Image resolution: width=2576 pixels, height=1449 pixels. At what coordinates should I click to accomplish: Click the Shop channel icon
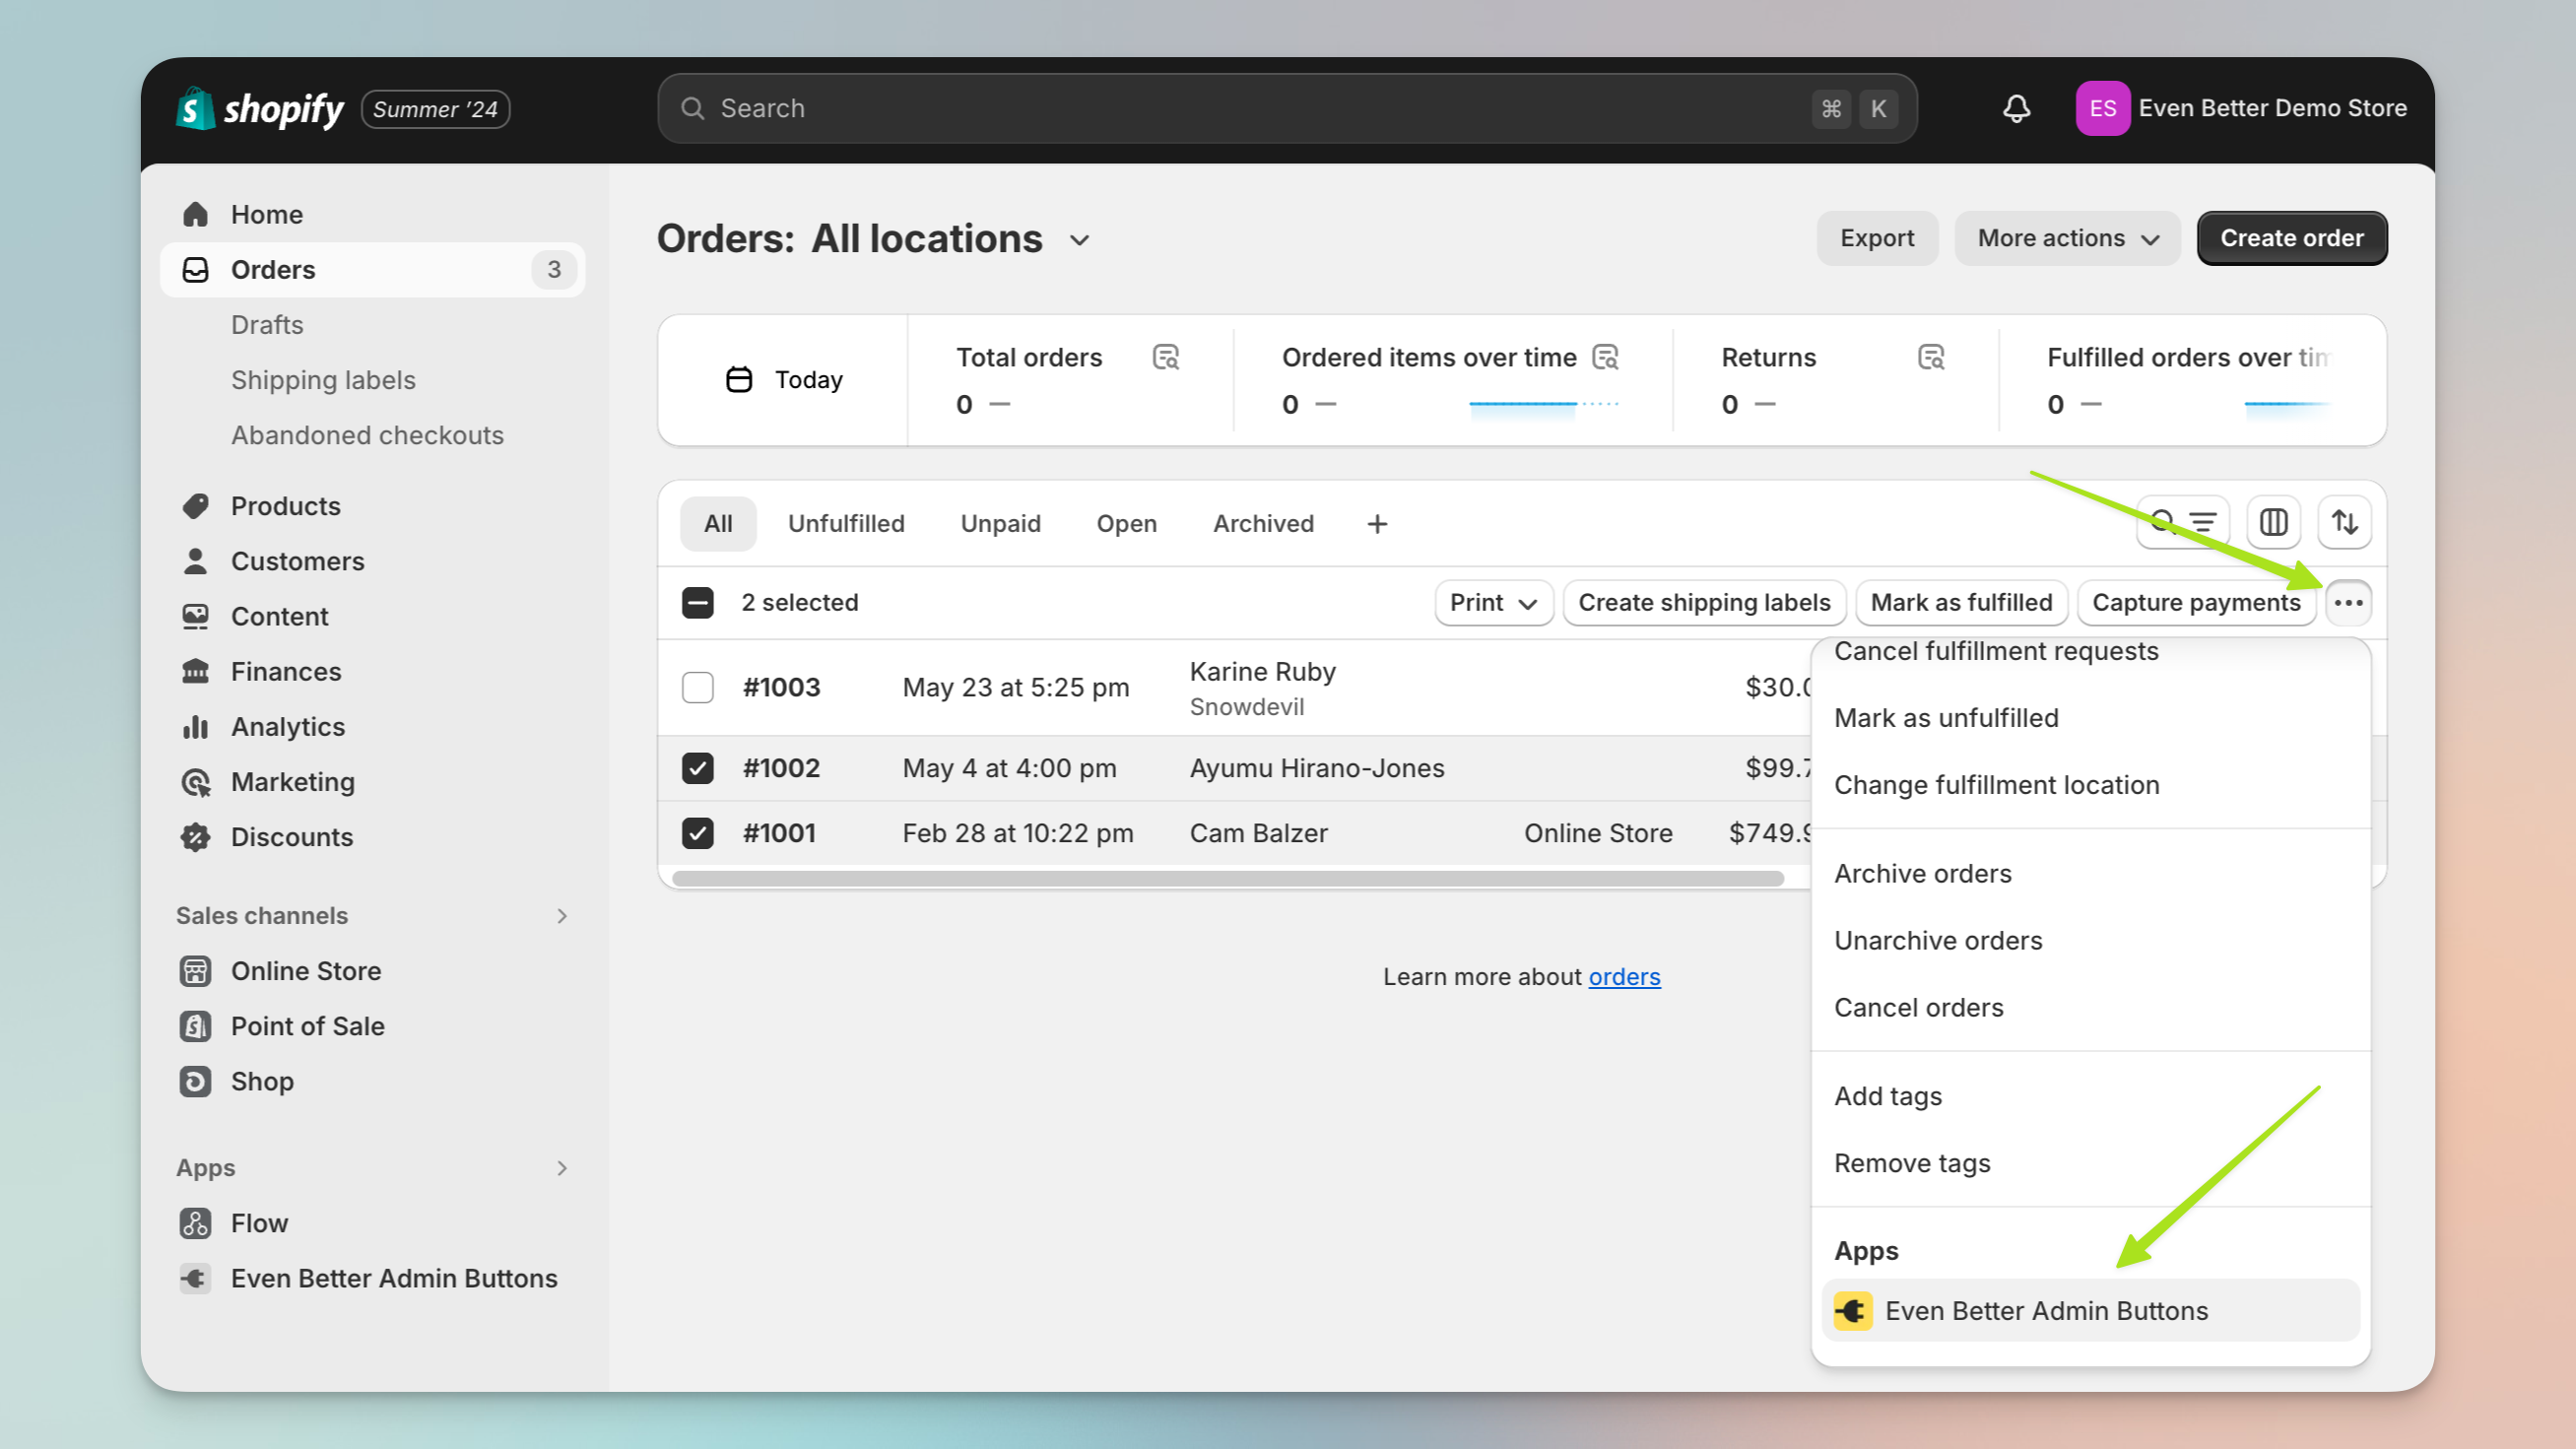(x=195, y=1080)
